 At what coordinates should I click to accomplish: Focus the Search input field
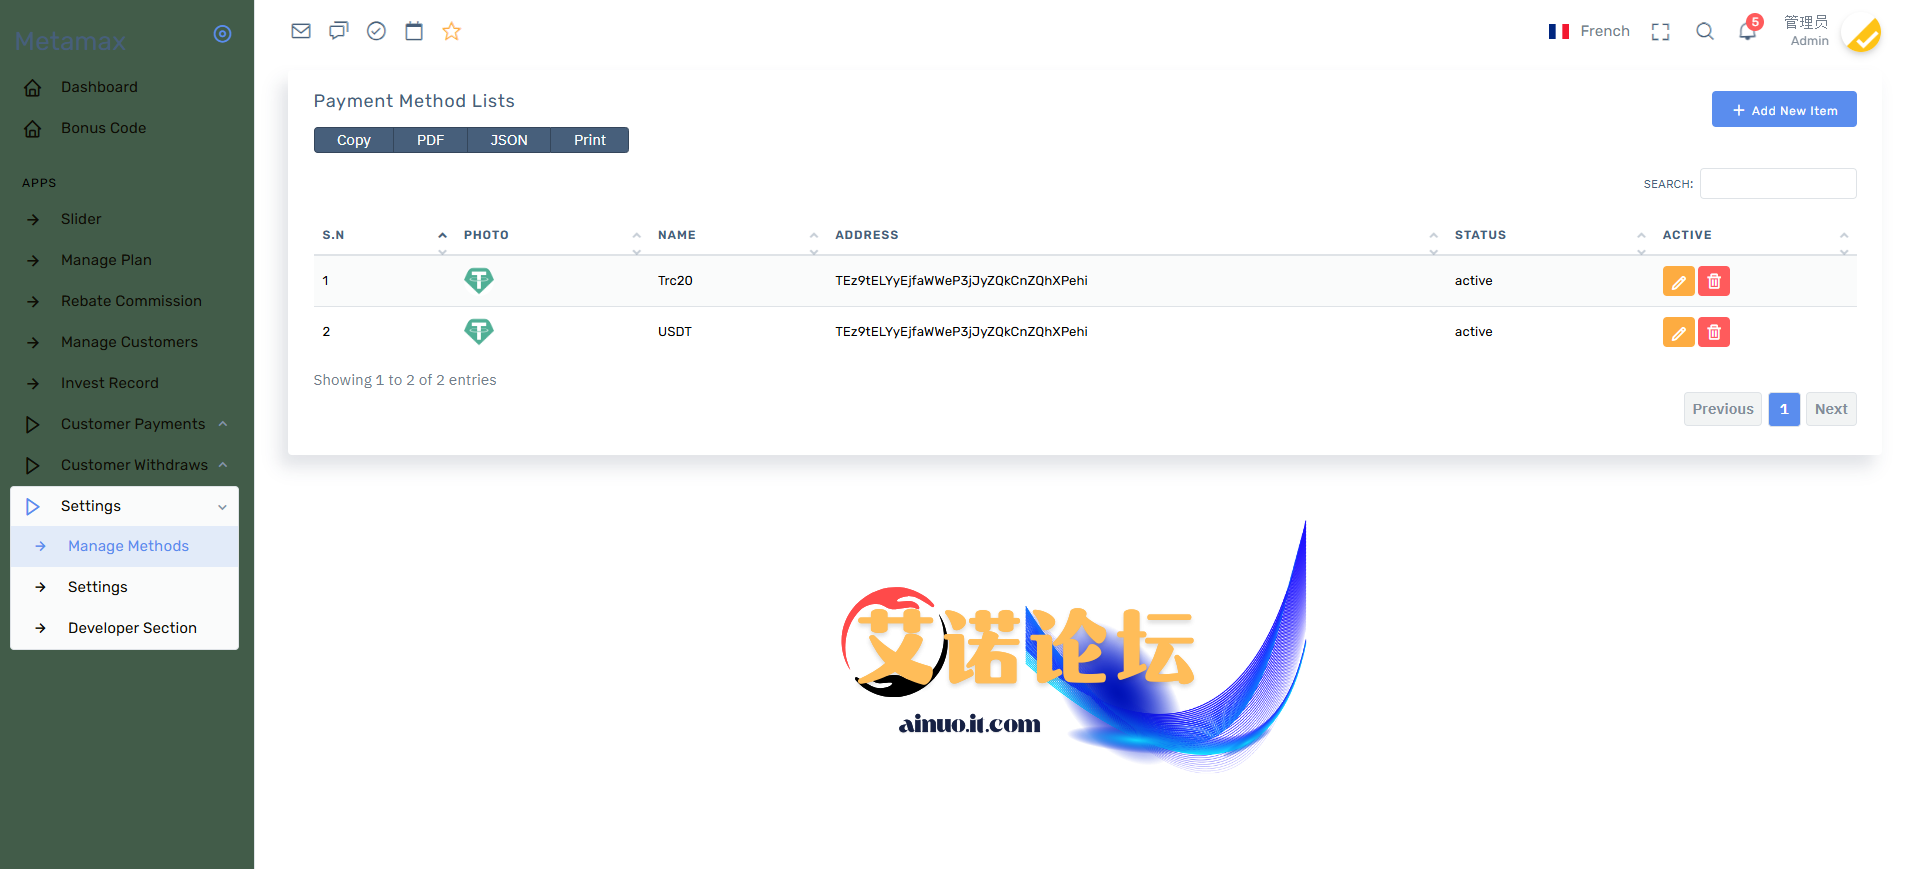(x=1778, y=184)
